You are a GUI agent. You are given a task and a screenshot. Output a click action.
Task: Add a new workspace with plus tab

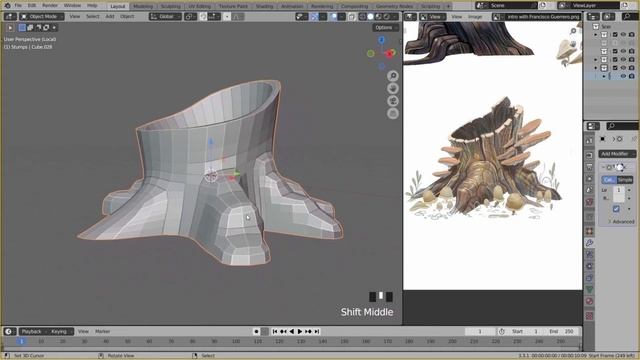pyautogui.click(x=448, y=6)
